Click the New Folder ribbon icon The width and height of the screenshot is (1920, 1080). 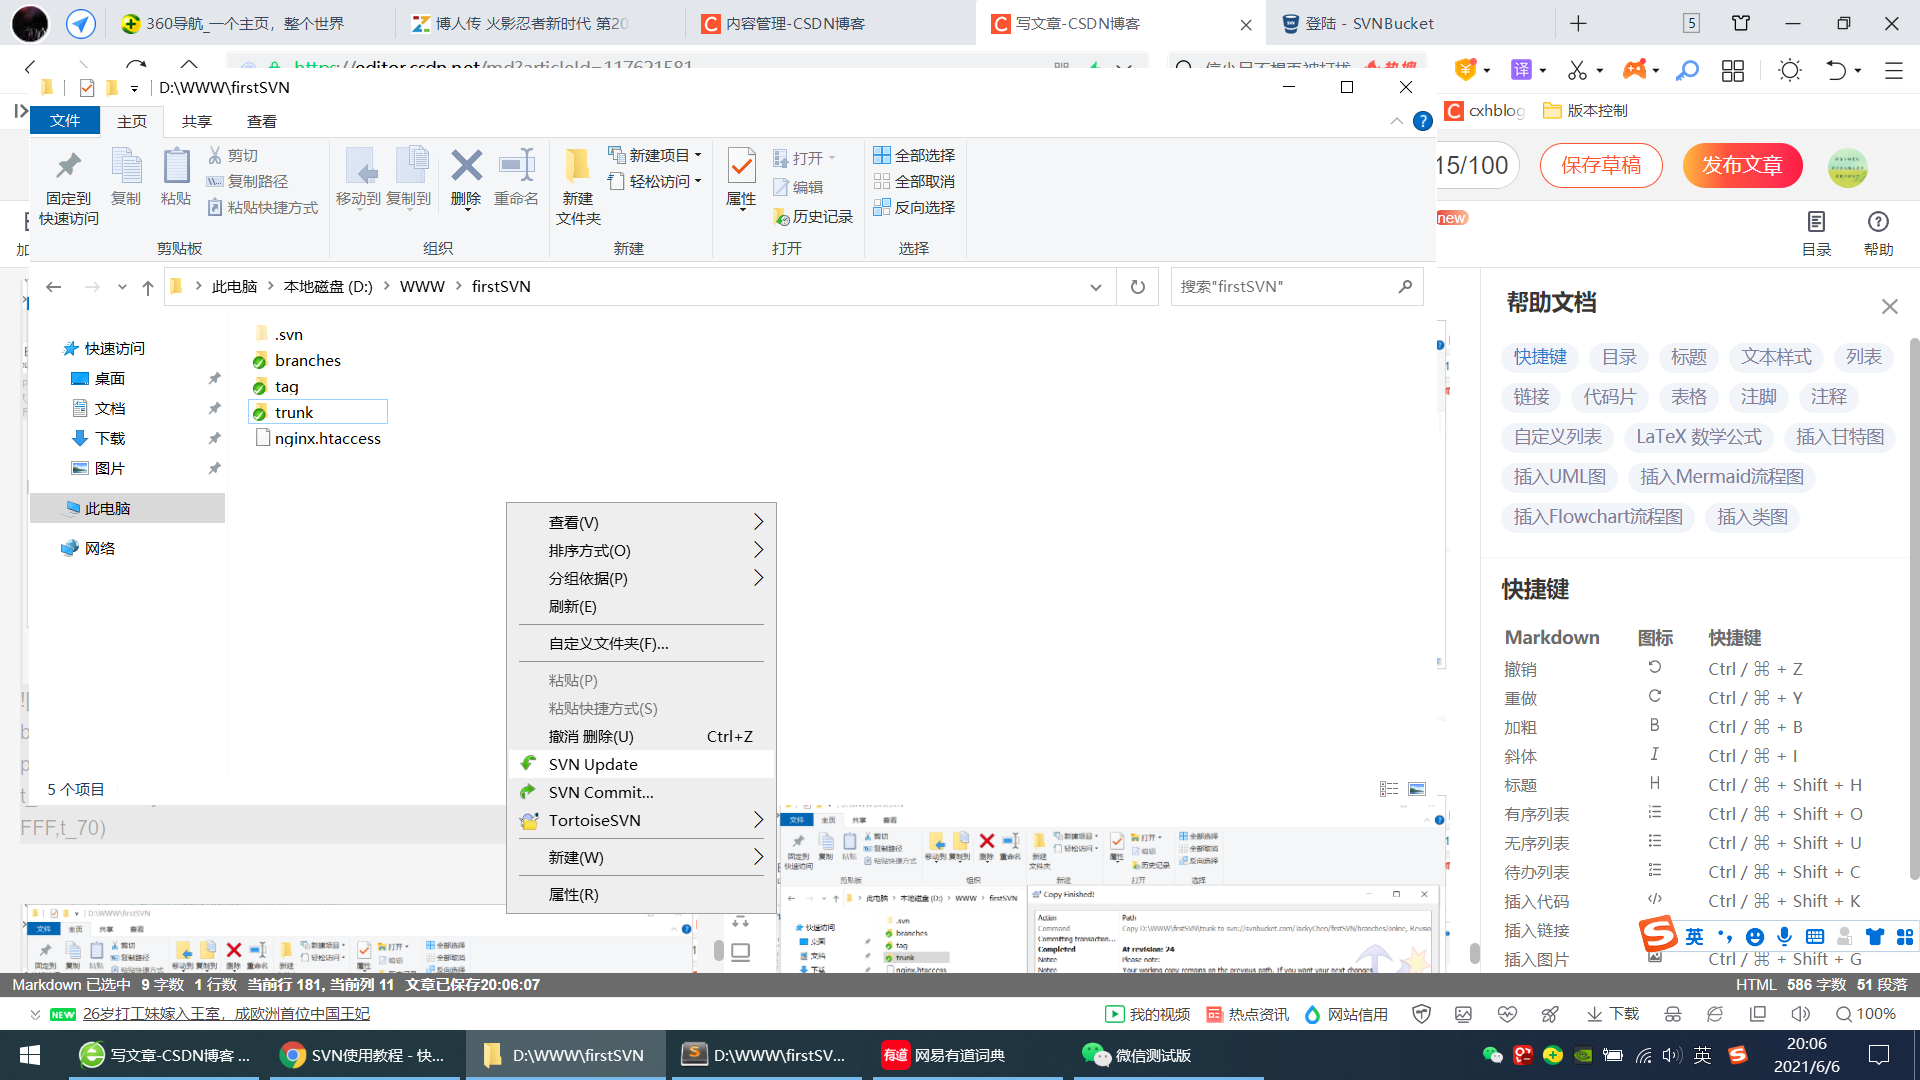[577, 166]
